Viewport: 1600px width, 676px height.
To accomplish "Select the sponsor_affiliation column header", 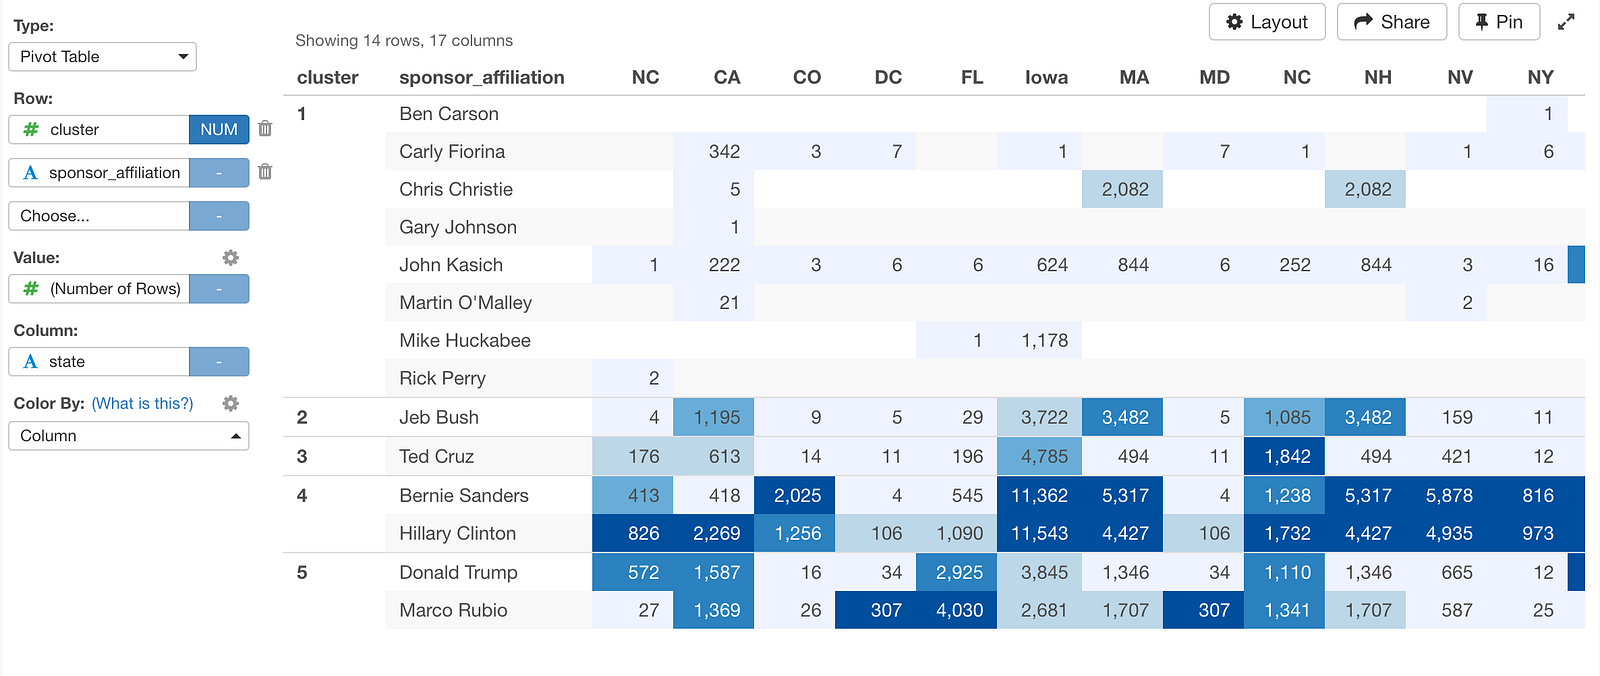I will coord(482,77).
